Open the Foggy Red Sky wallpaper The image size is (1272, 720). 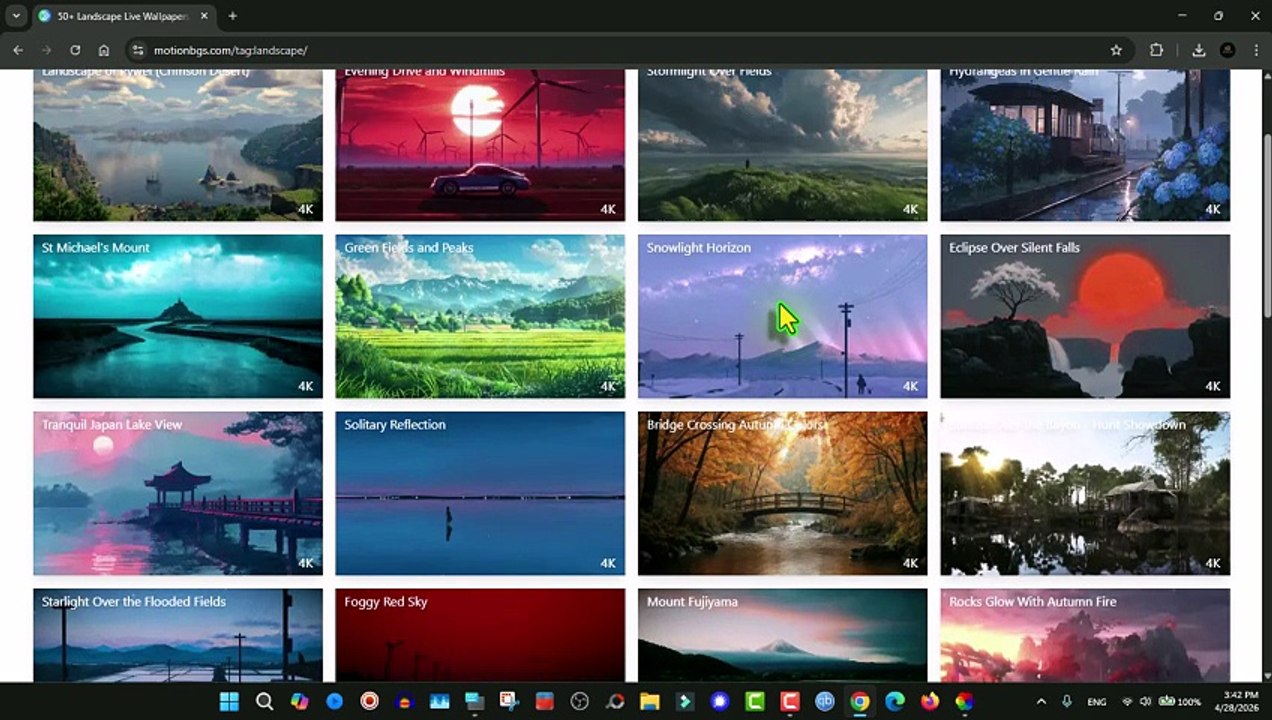coord(480,635)
